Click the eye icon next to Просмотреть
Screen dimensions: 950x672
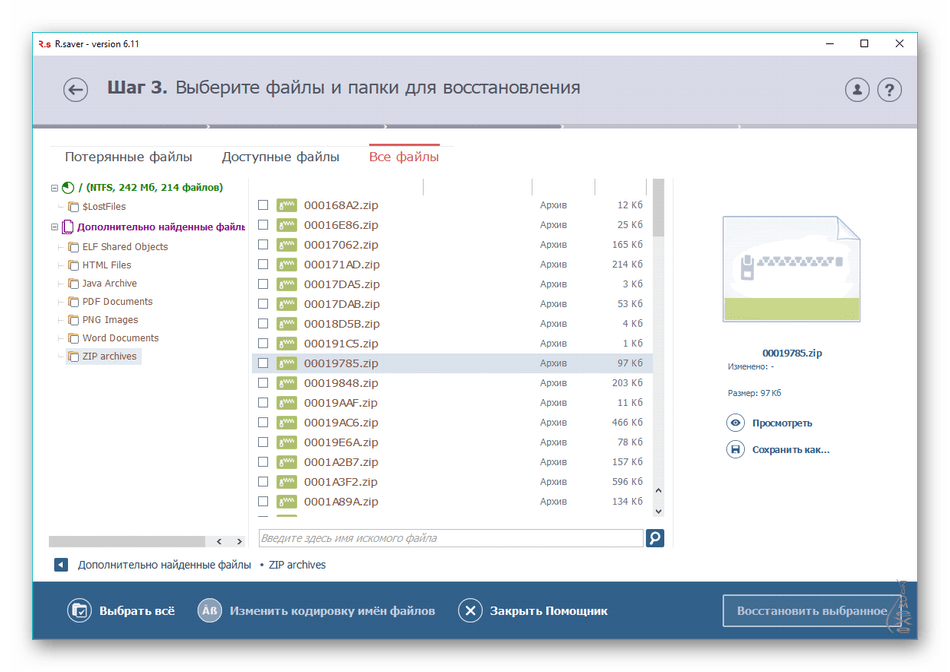click(x=735, y=422)
